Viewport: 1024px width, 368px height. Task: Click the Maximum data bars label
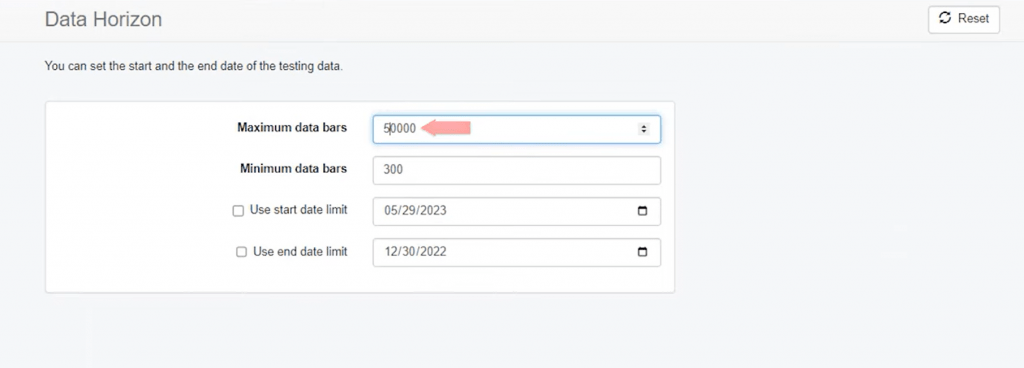coord(292,128)
